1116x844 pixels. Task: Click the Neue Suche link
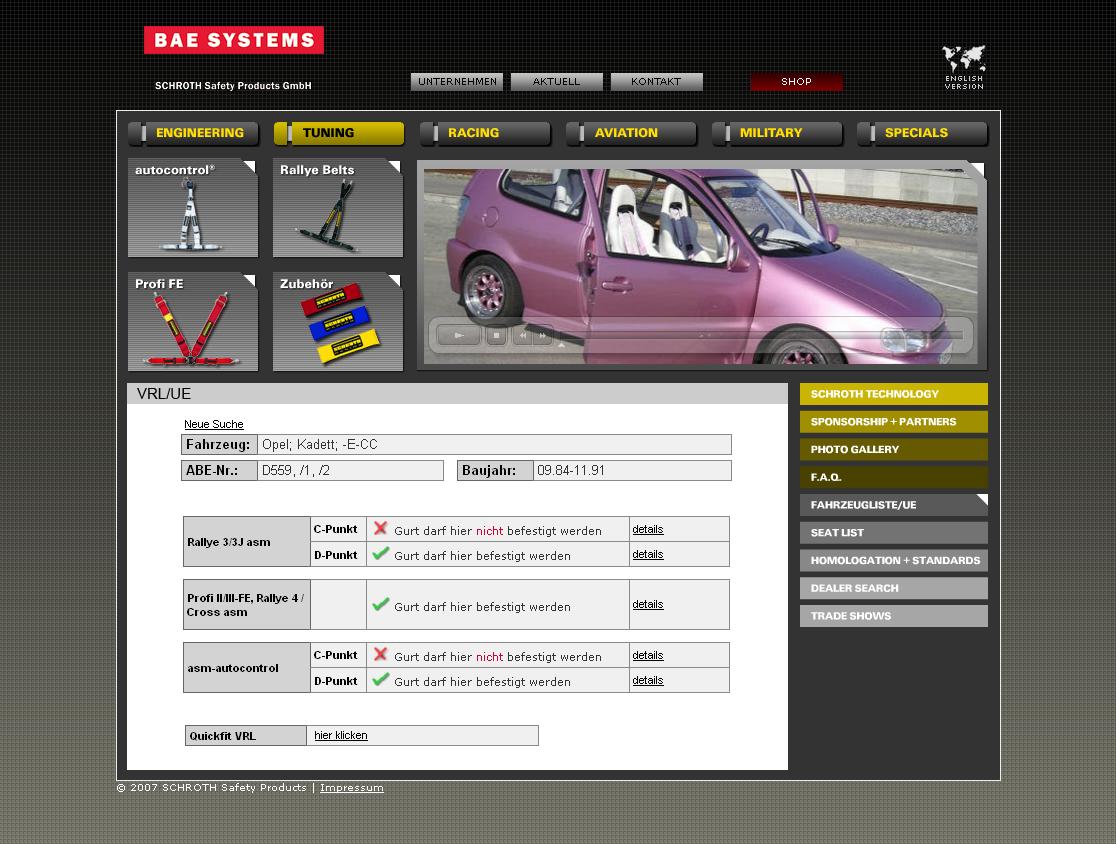[x=214, y=424]
